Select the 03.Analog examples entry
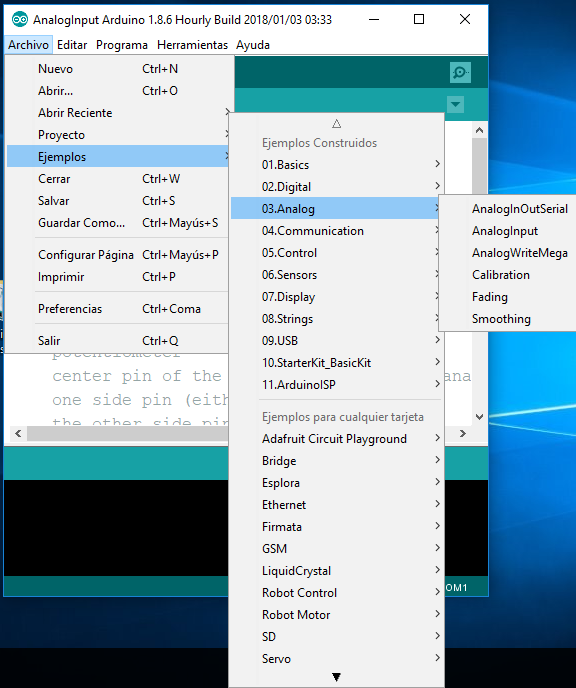Viewport: 576px width, 688px height. coord(336,208)
